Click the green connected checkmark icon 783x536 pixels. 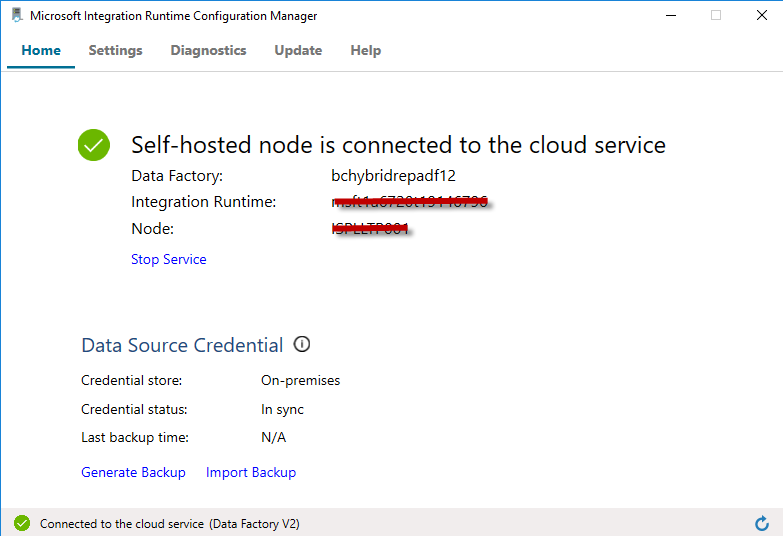(94, 145)
